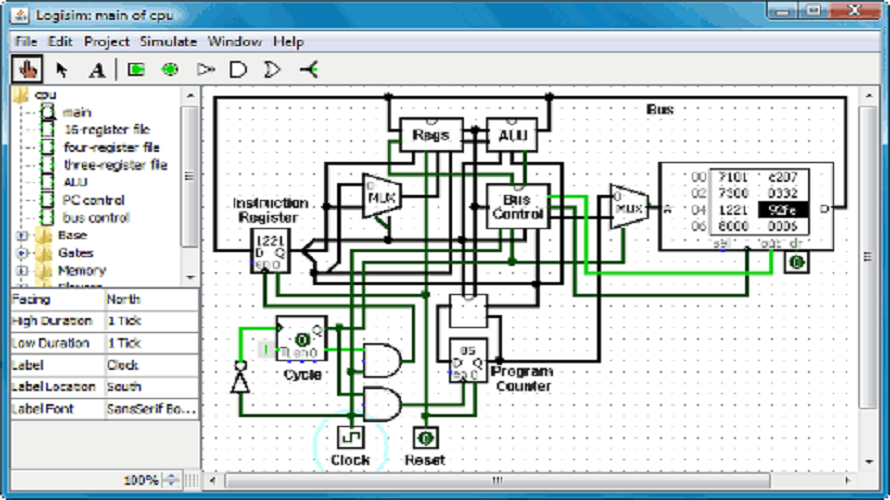Choose the Output Pin tool
Viewport: 890px width, 500px height.
tap(170, 70)
